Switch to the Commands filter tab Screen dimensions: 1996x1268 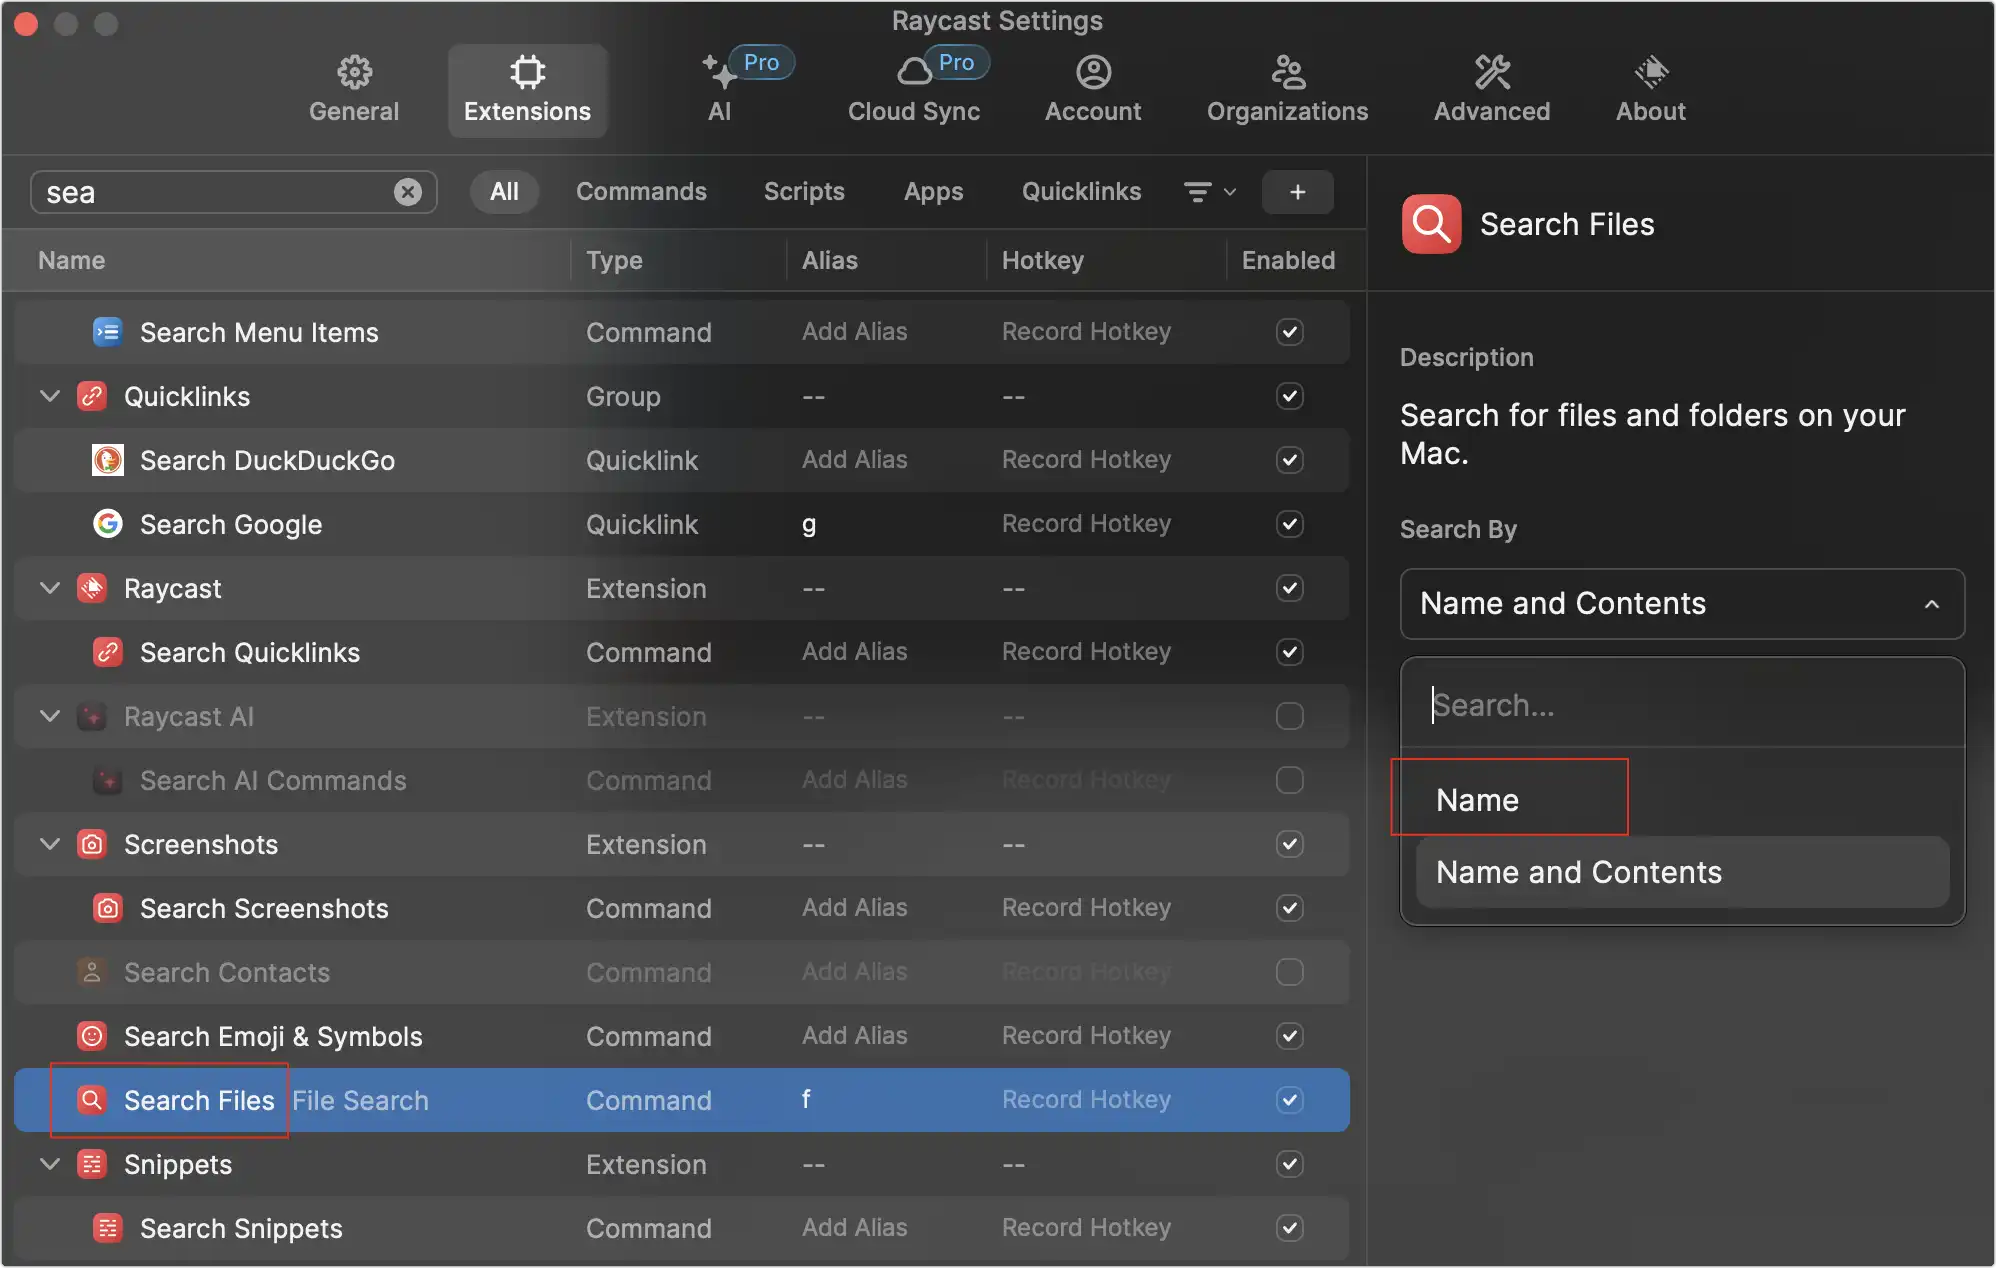click(x=641, y=192)
